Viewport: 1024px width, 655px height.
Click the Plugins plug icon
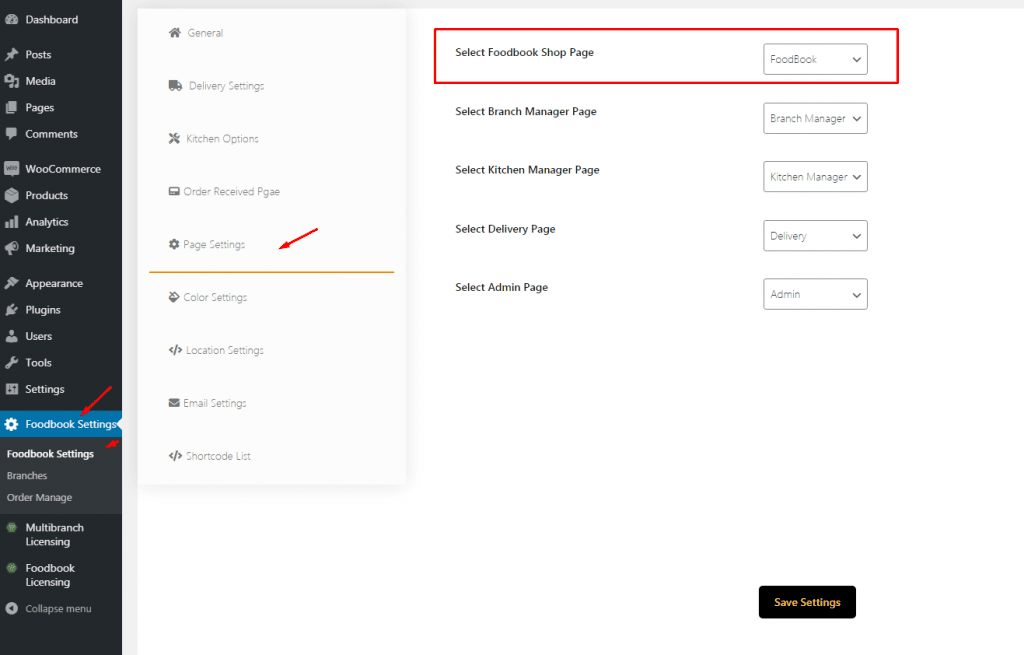(12, 310)
